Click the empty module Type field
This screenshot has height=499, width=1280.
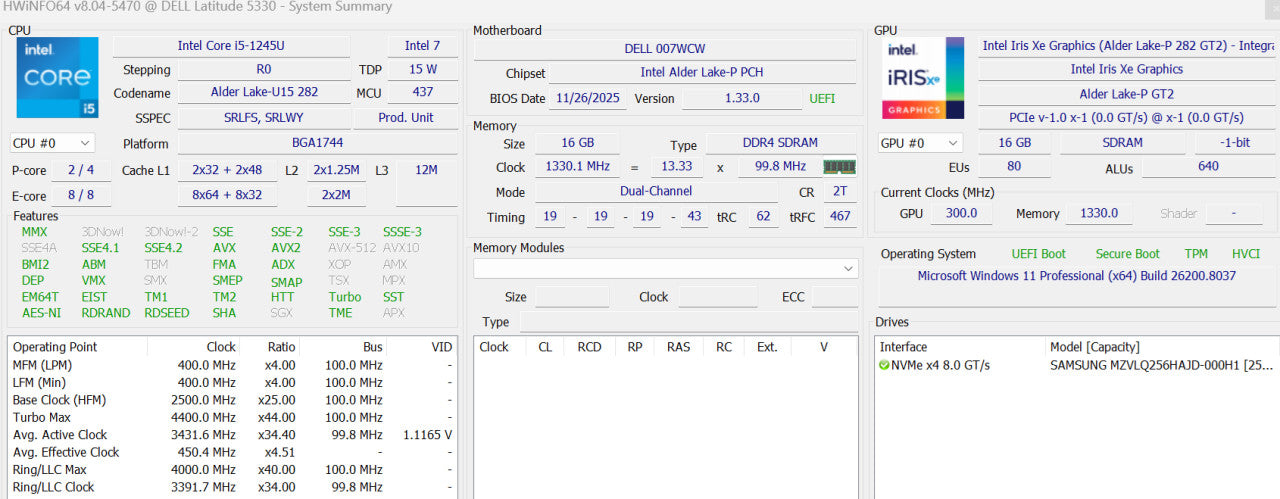pyautogui.click(x=688, y=322)
